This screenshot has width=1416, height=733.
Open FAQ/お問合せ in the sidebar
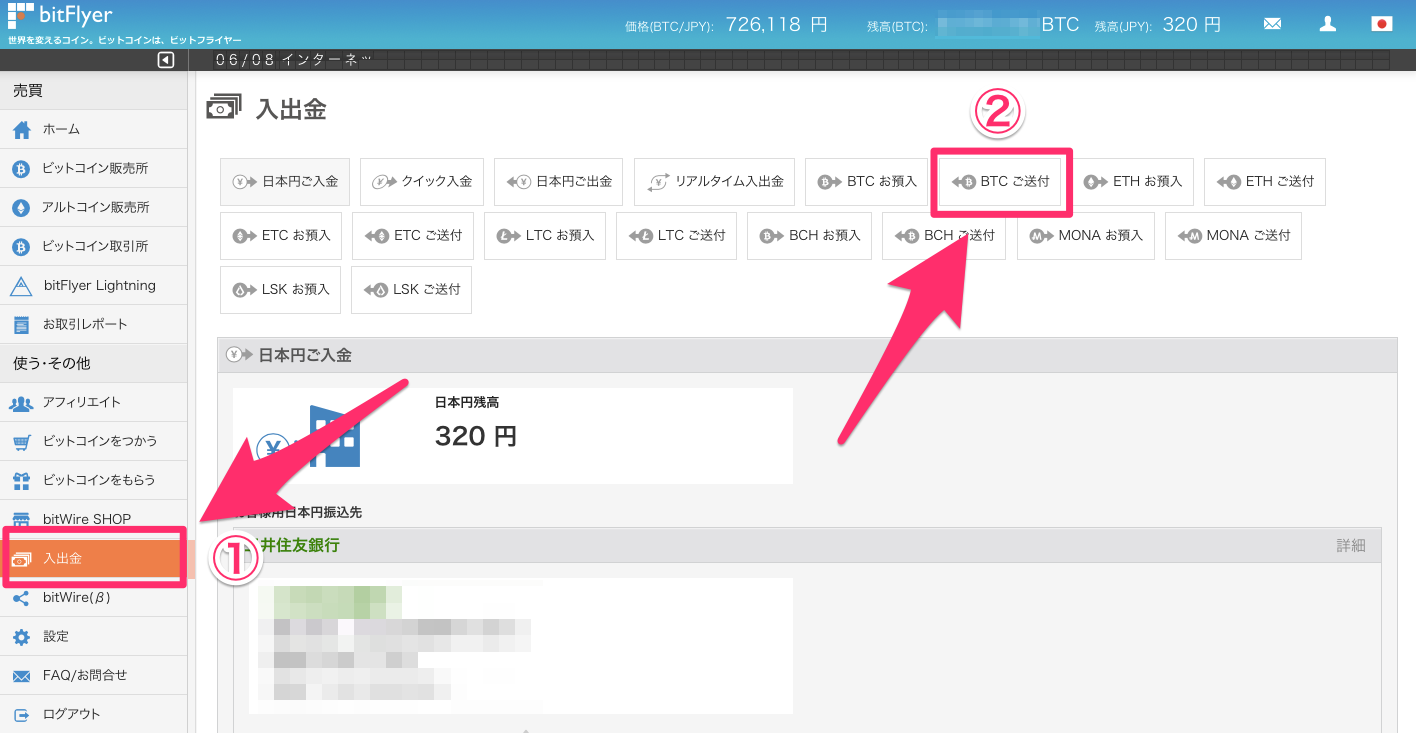coord(85,675)
